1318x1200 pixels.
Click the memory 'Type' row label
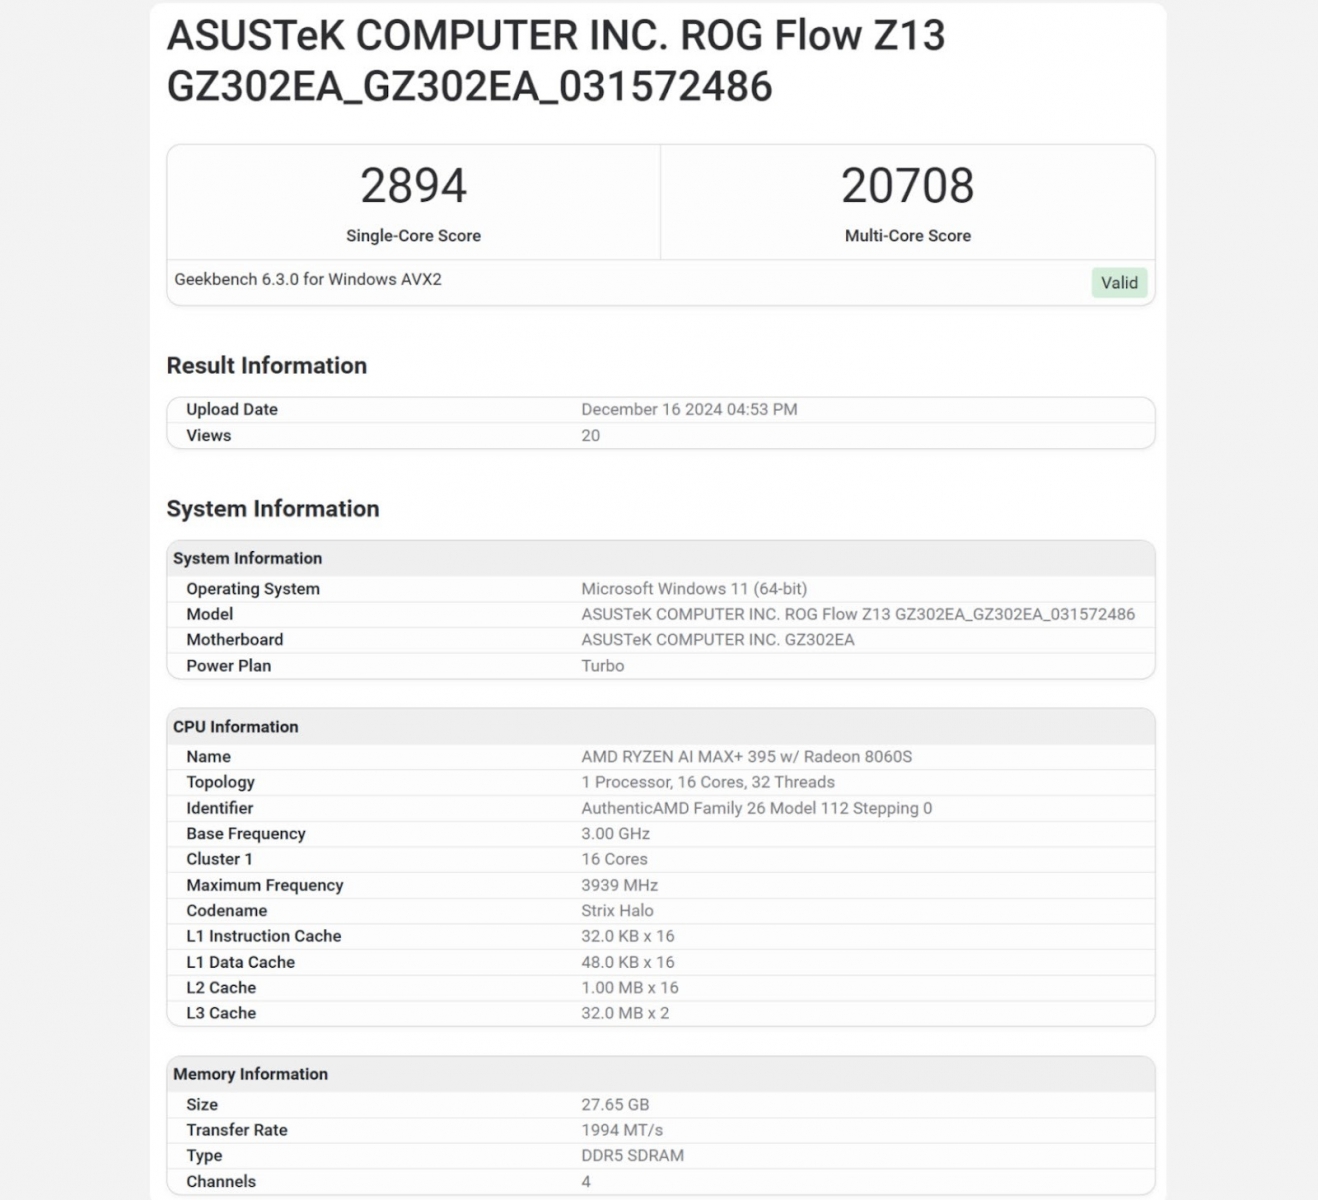(x=204, y=1156)
